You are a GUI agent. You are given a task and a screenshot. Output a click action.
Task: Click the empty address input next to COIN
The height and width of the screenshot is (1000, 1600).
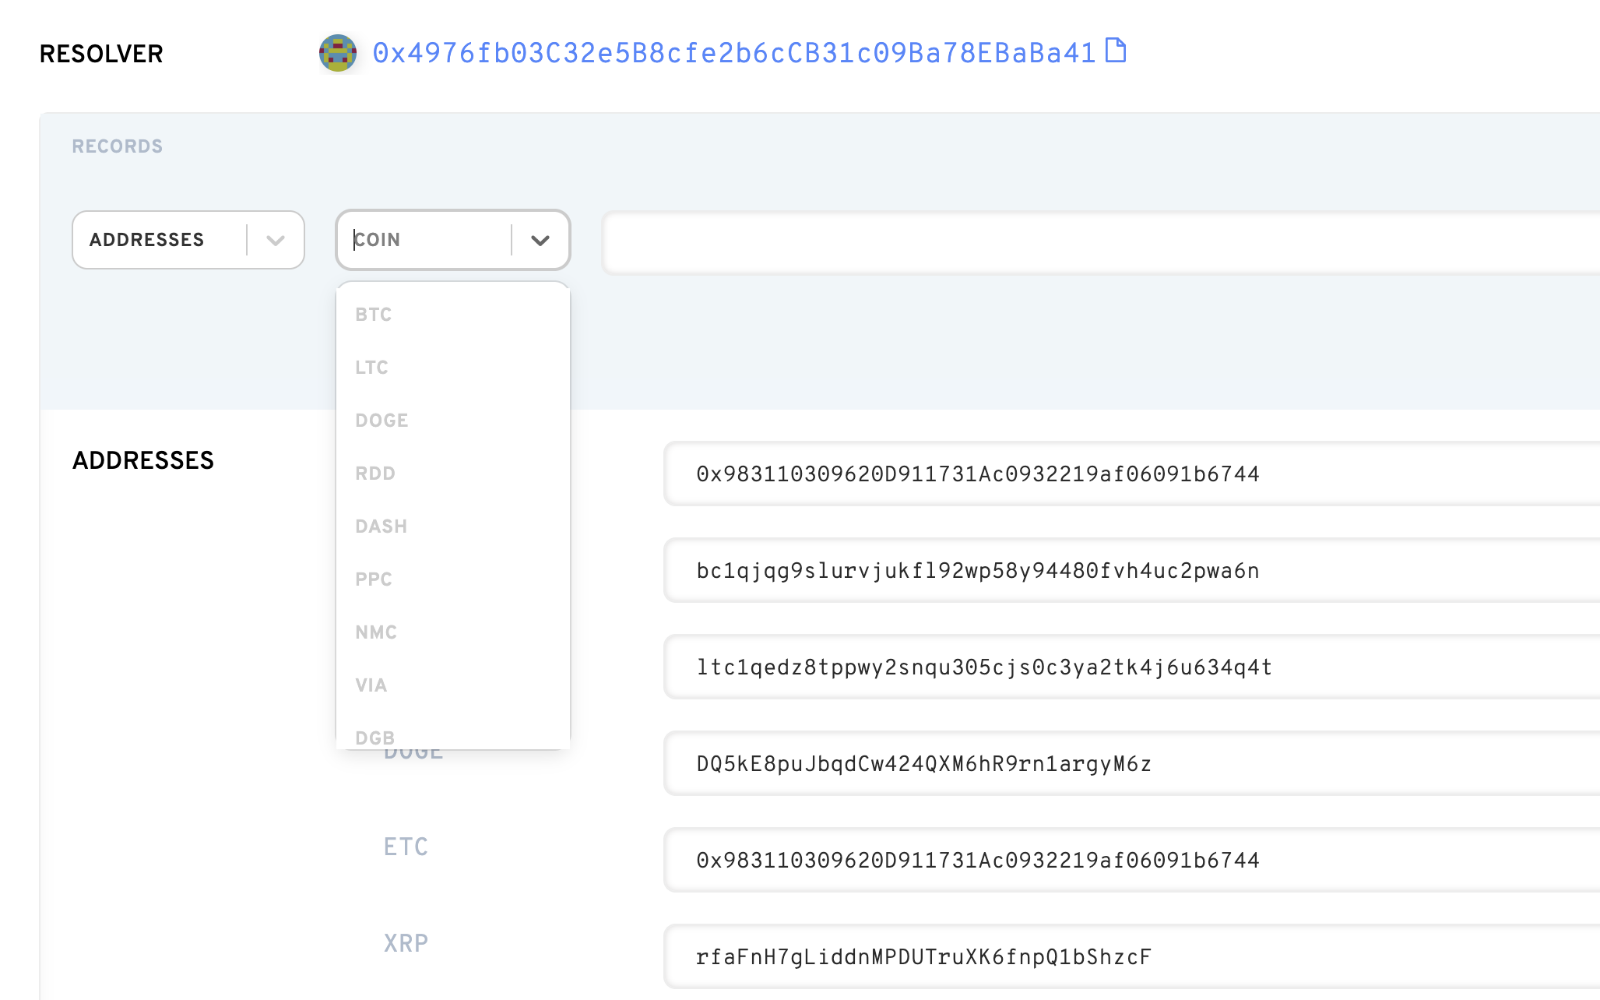[x=1101, y=242]
